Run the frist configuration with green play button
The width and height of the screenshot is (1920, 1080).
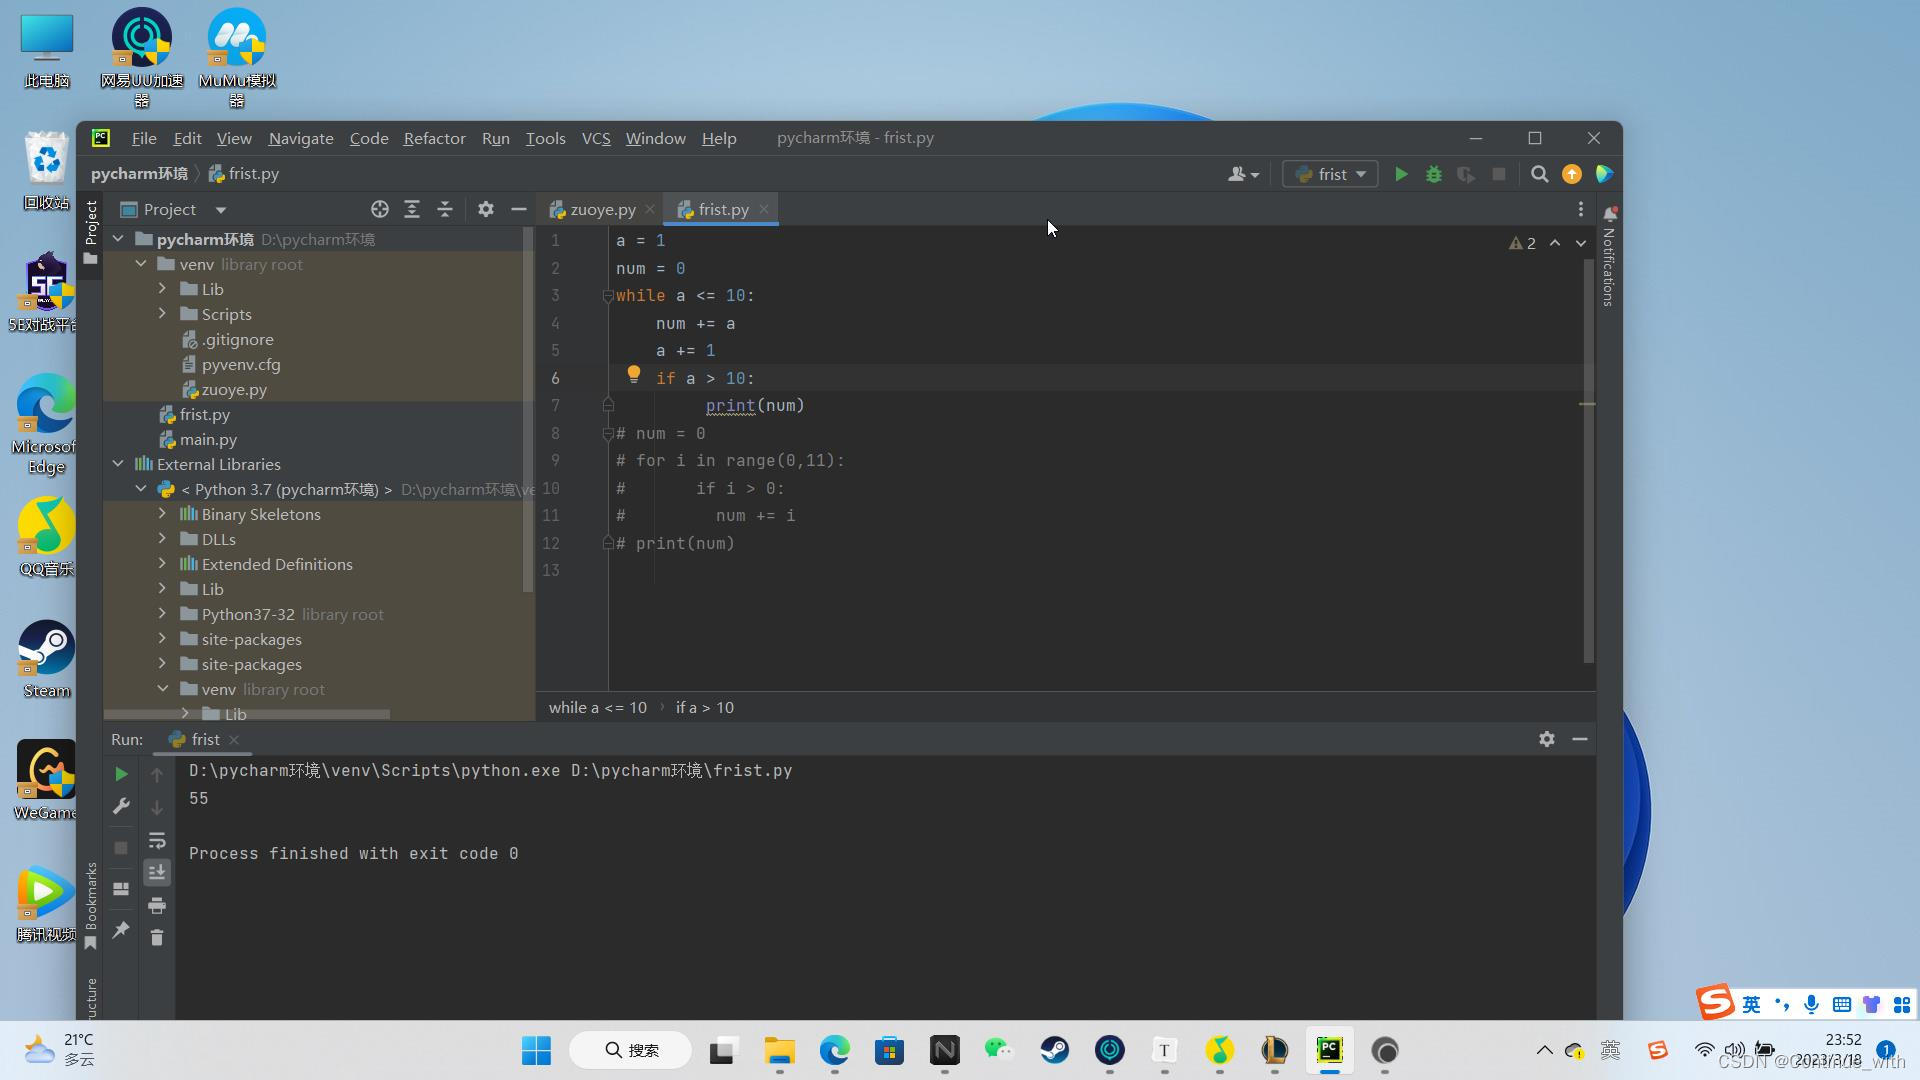point(1401,174)
